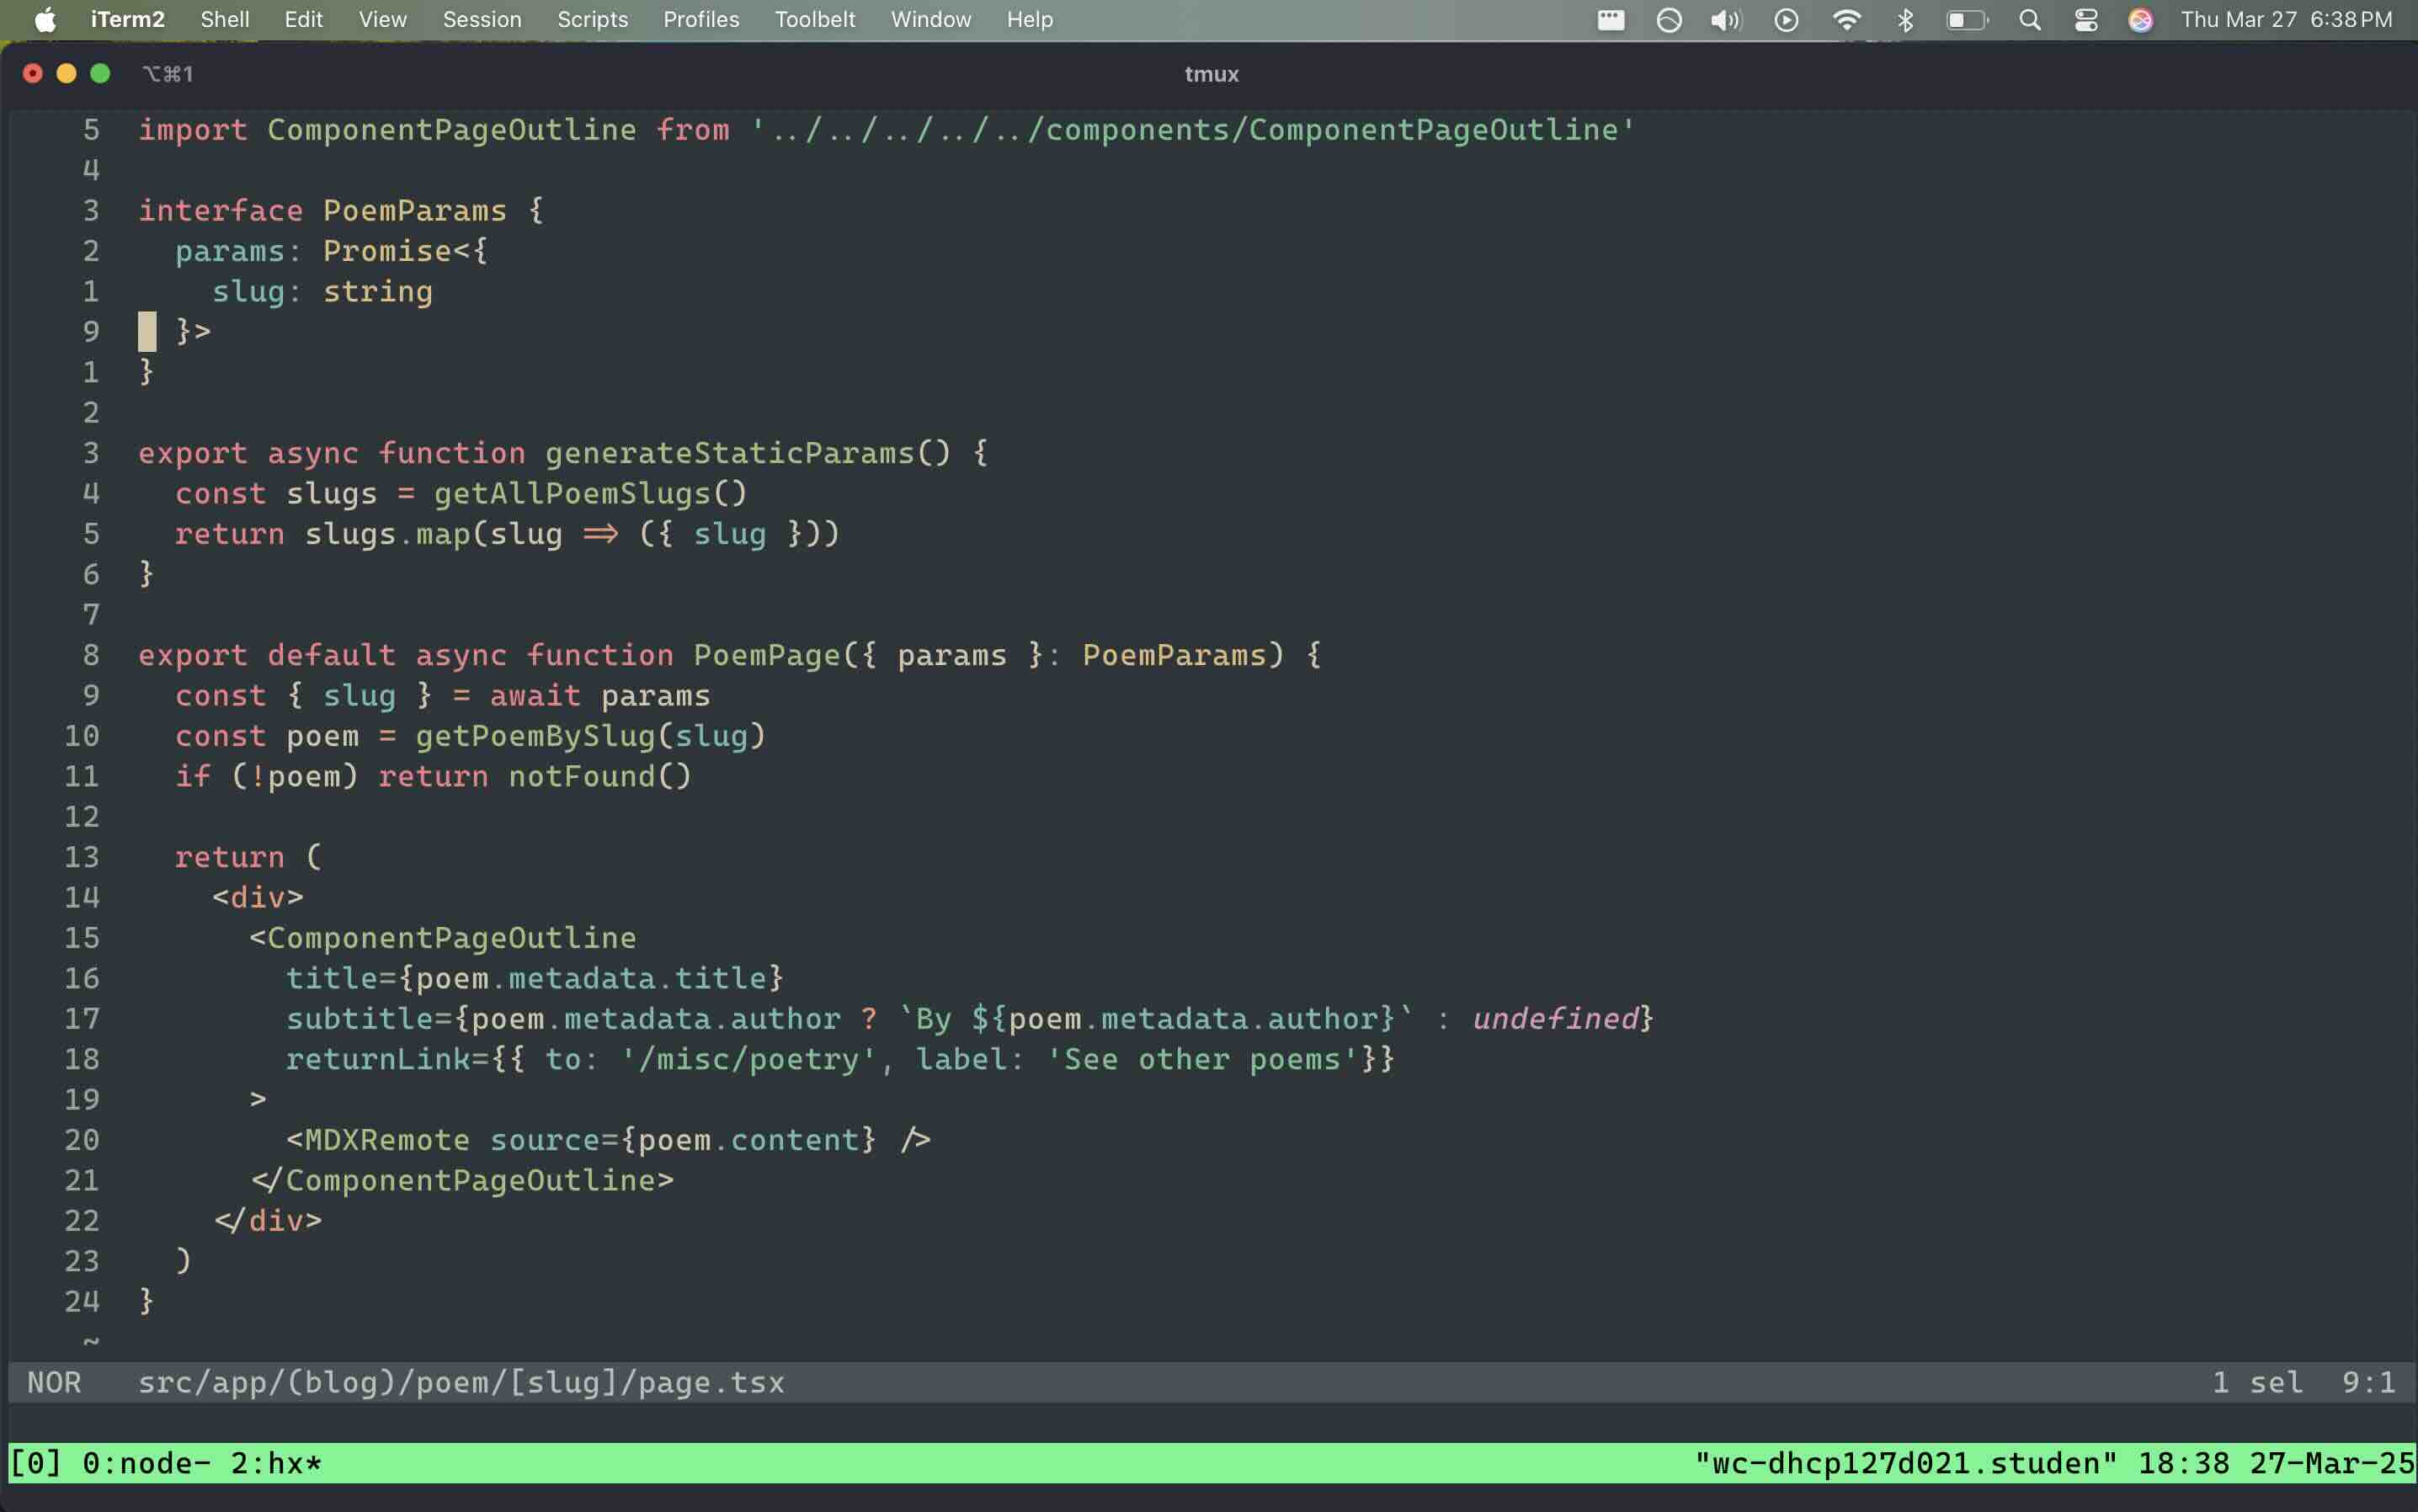Click 'notFound()' call on line 11
This screenshot has width=2418, height=1512.
[x=600, y=776]
